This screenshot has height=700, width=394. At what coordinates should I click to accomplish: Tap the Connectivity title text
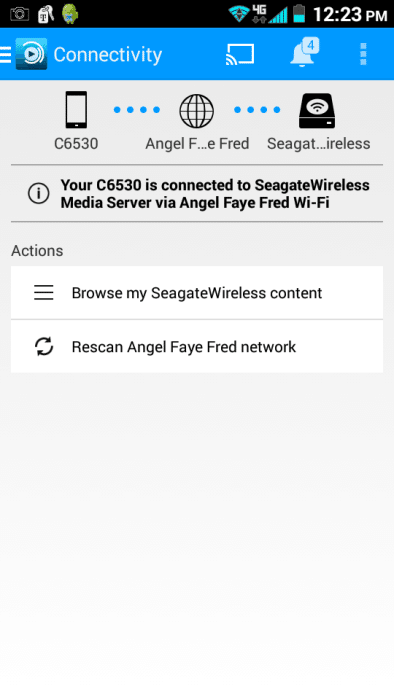coord(108,54)
